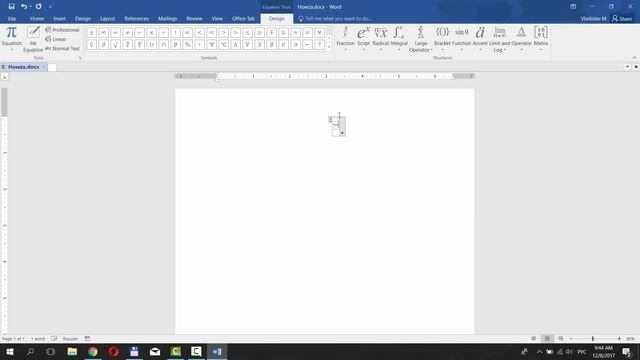The width and height of the screenshot is (640, 360).
Task: Click the zoom in plus button
Action: (x=619, y=339)
